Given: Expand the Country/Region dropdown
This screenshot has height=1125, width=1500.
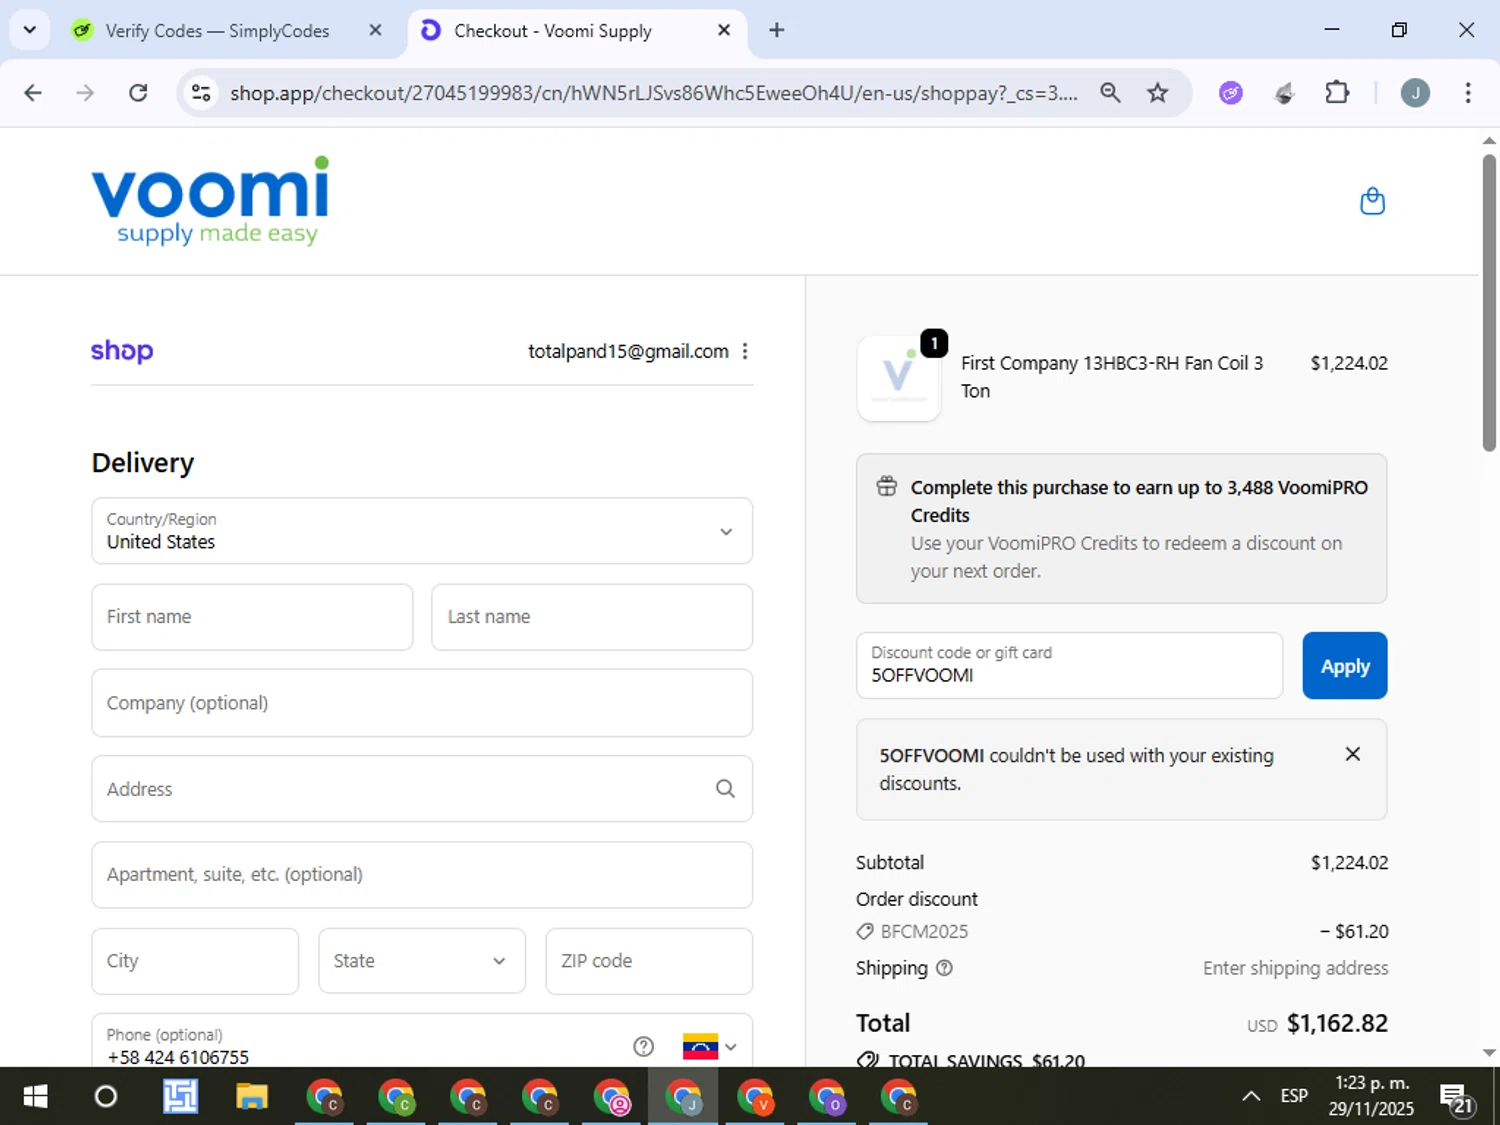Looking at the screenshot, I should coord(422,531).
